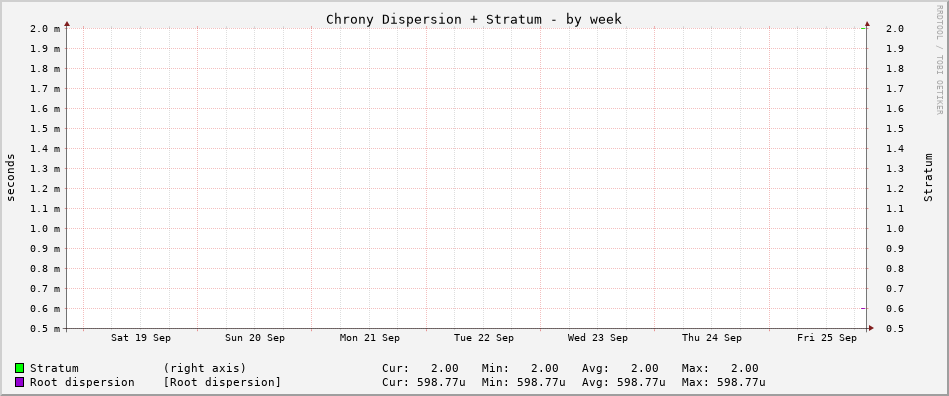Click the '0.5' right axis label
This screenshot has height=396, width=949.
(x=895, y=328)
